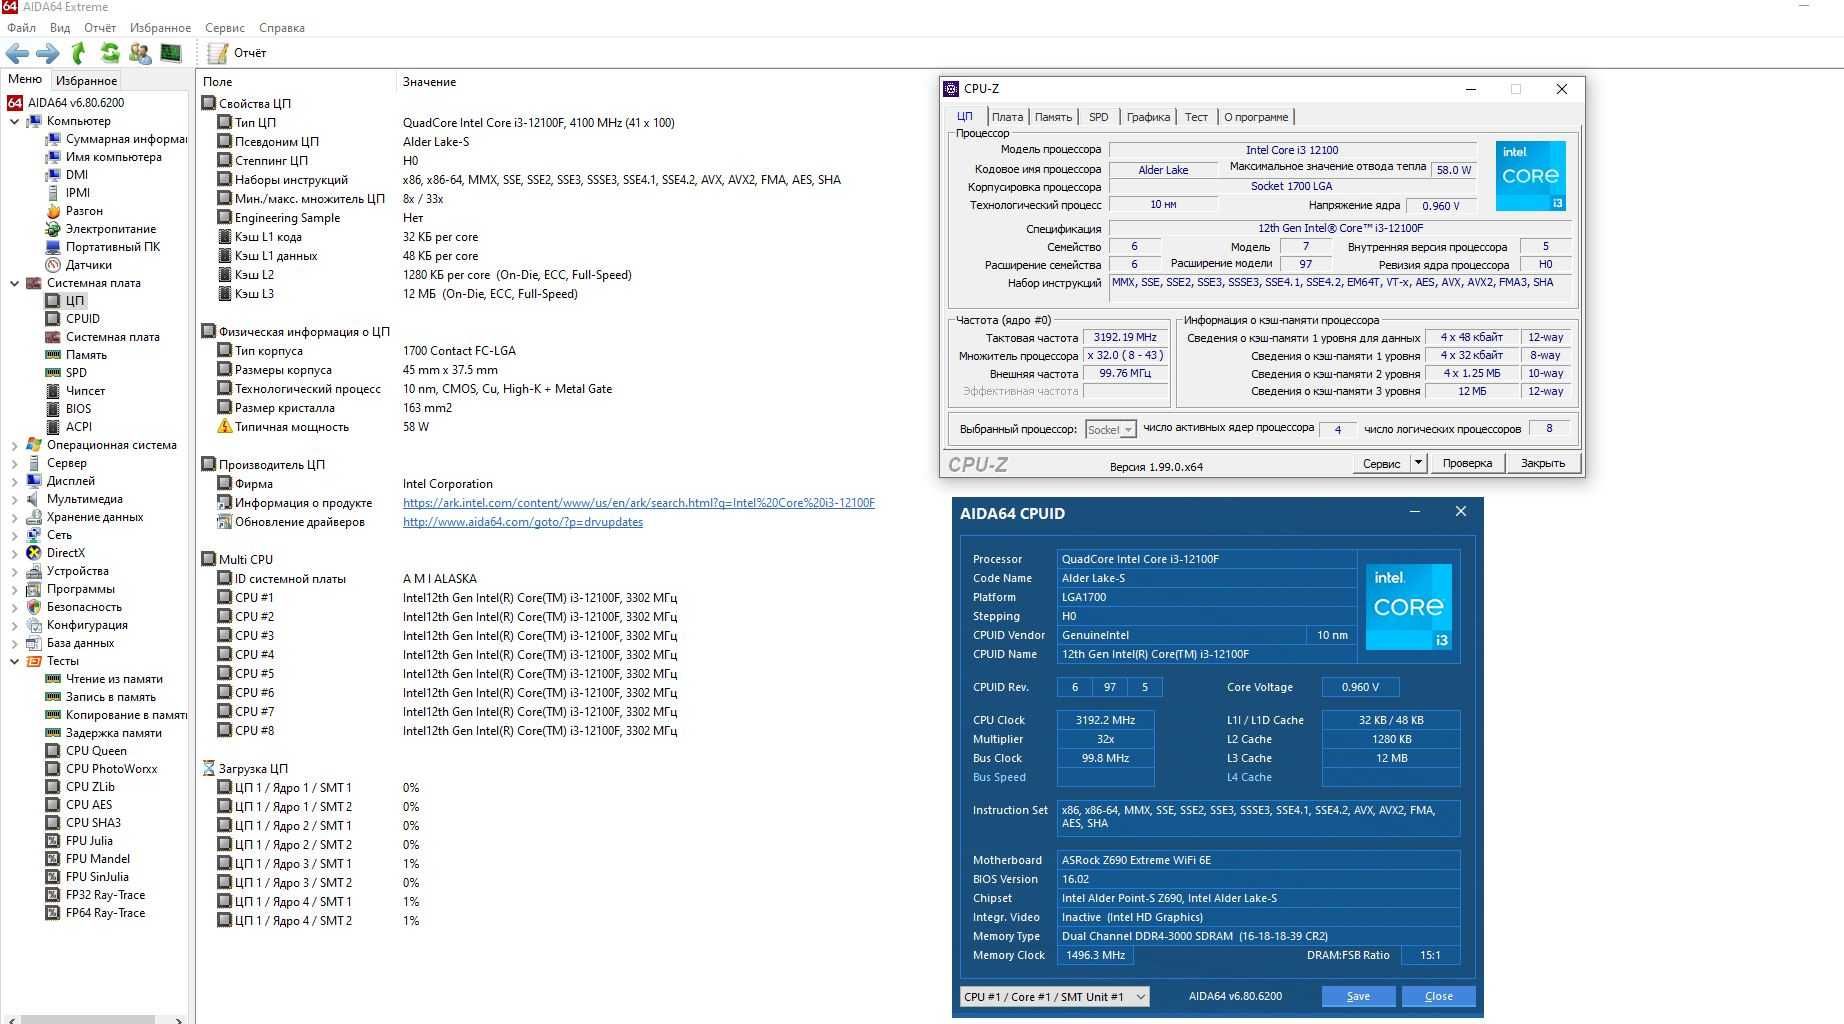Expand the Дисплей tree node
Viewport: 1844px width, 1024px height.
coord(14,481)
